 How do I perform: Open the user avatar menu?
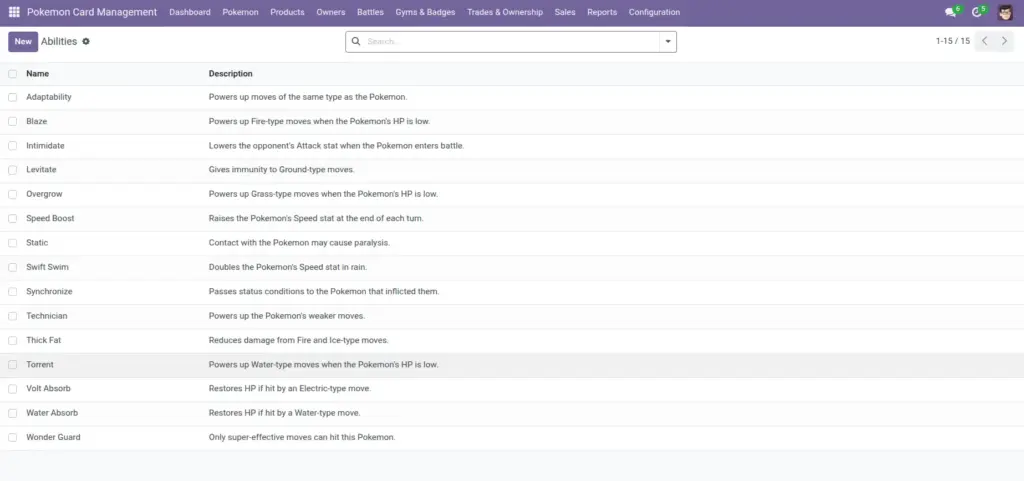pyautogui.click(x=1005, y=12)
